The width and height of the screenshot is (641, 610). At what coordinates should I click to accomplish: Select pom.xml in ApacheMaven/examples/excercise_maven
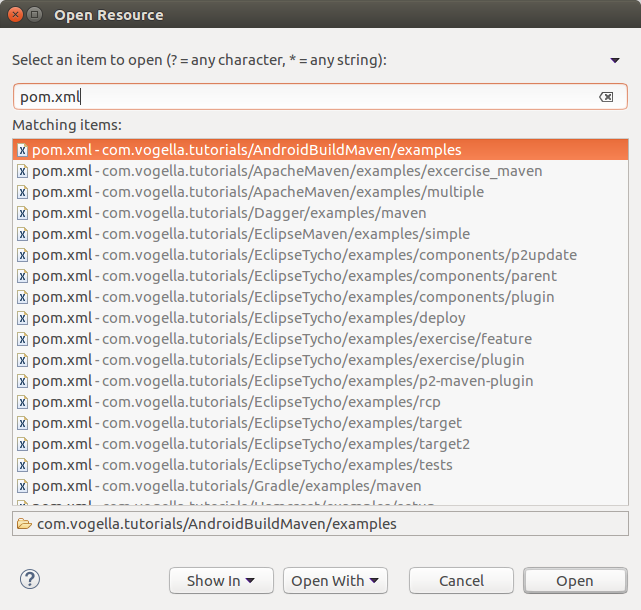(x=320, y=171)
